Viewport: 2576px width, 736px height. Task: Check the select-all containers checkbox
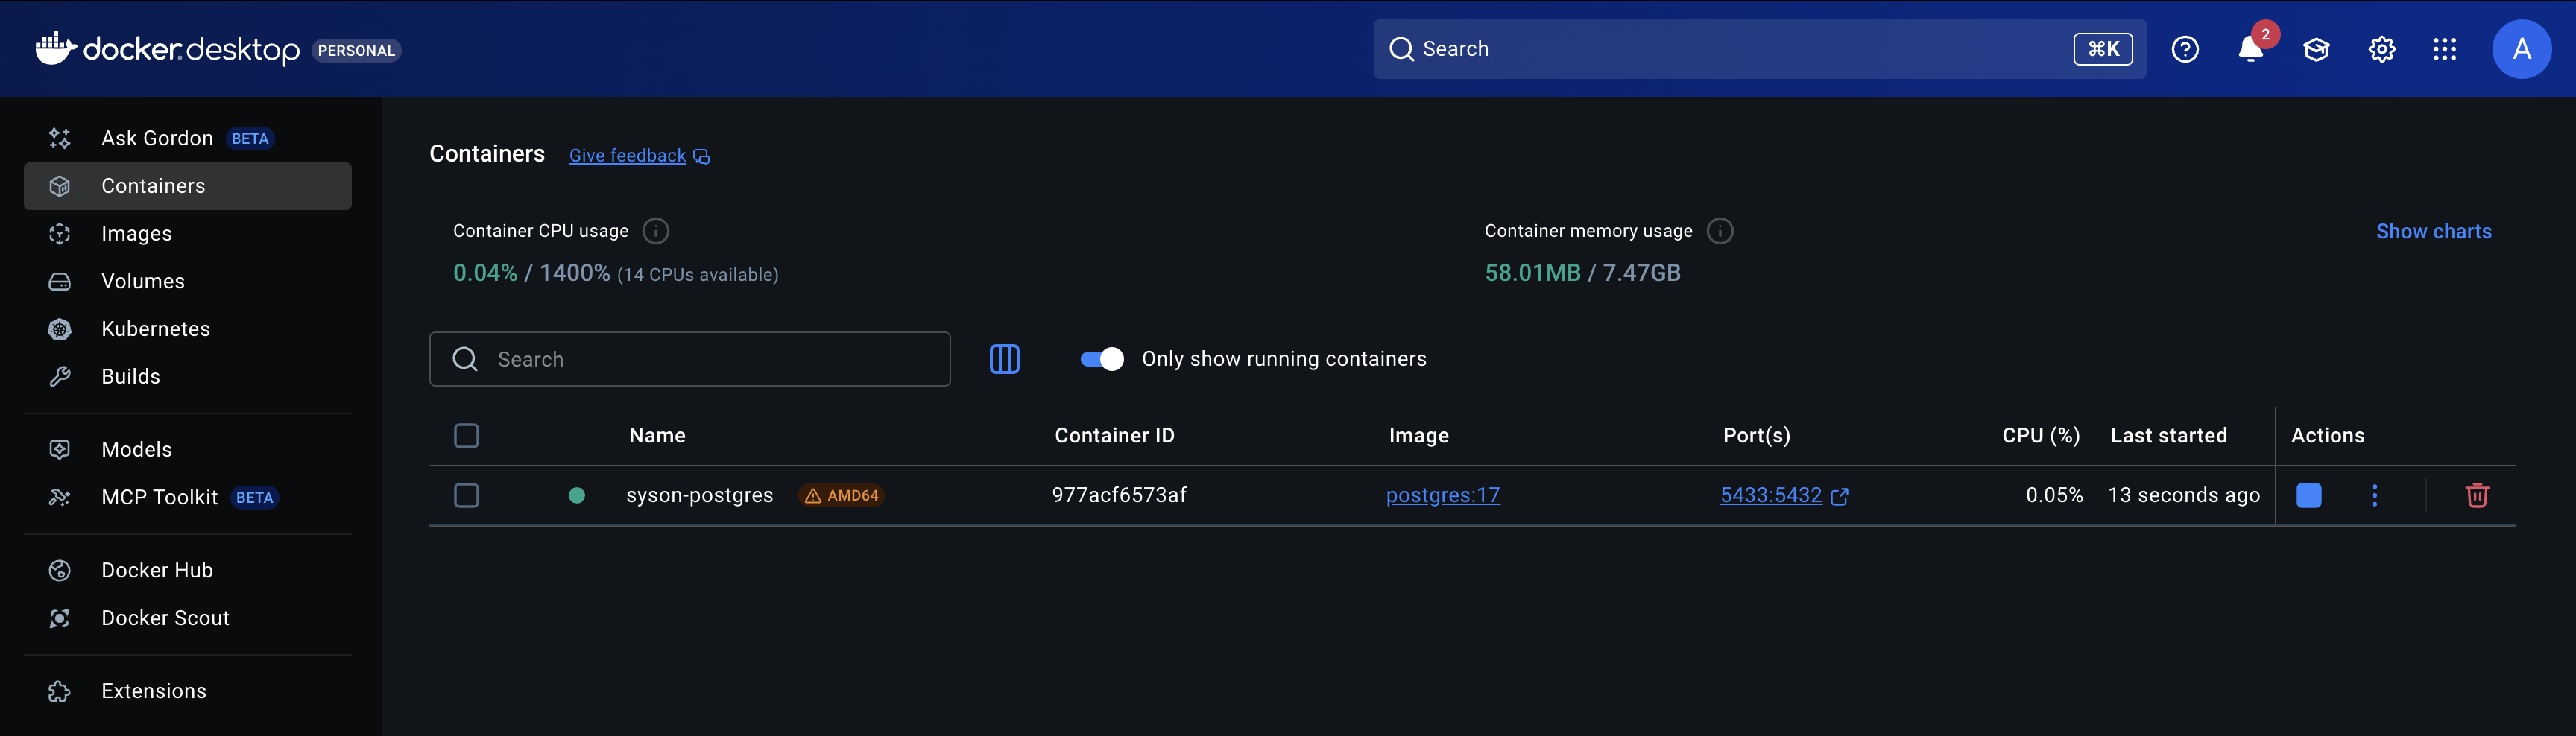coord(466,436)
